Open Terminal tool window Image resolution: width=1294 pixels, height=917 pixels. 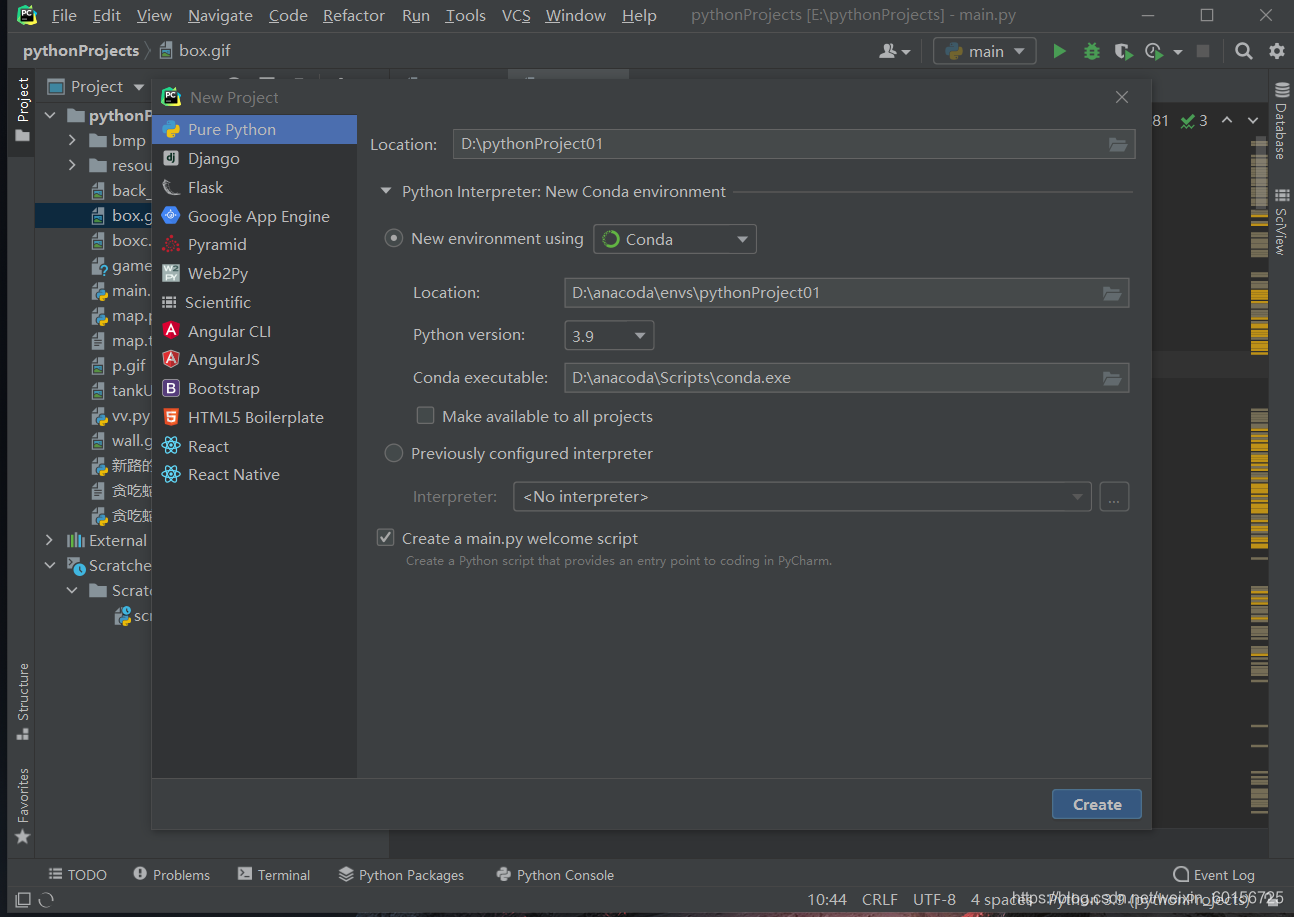click(273, 875)
